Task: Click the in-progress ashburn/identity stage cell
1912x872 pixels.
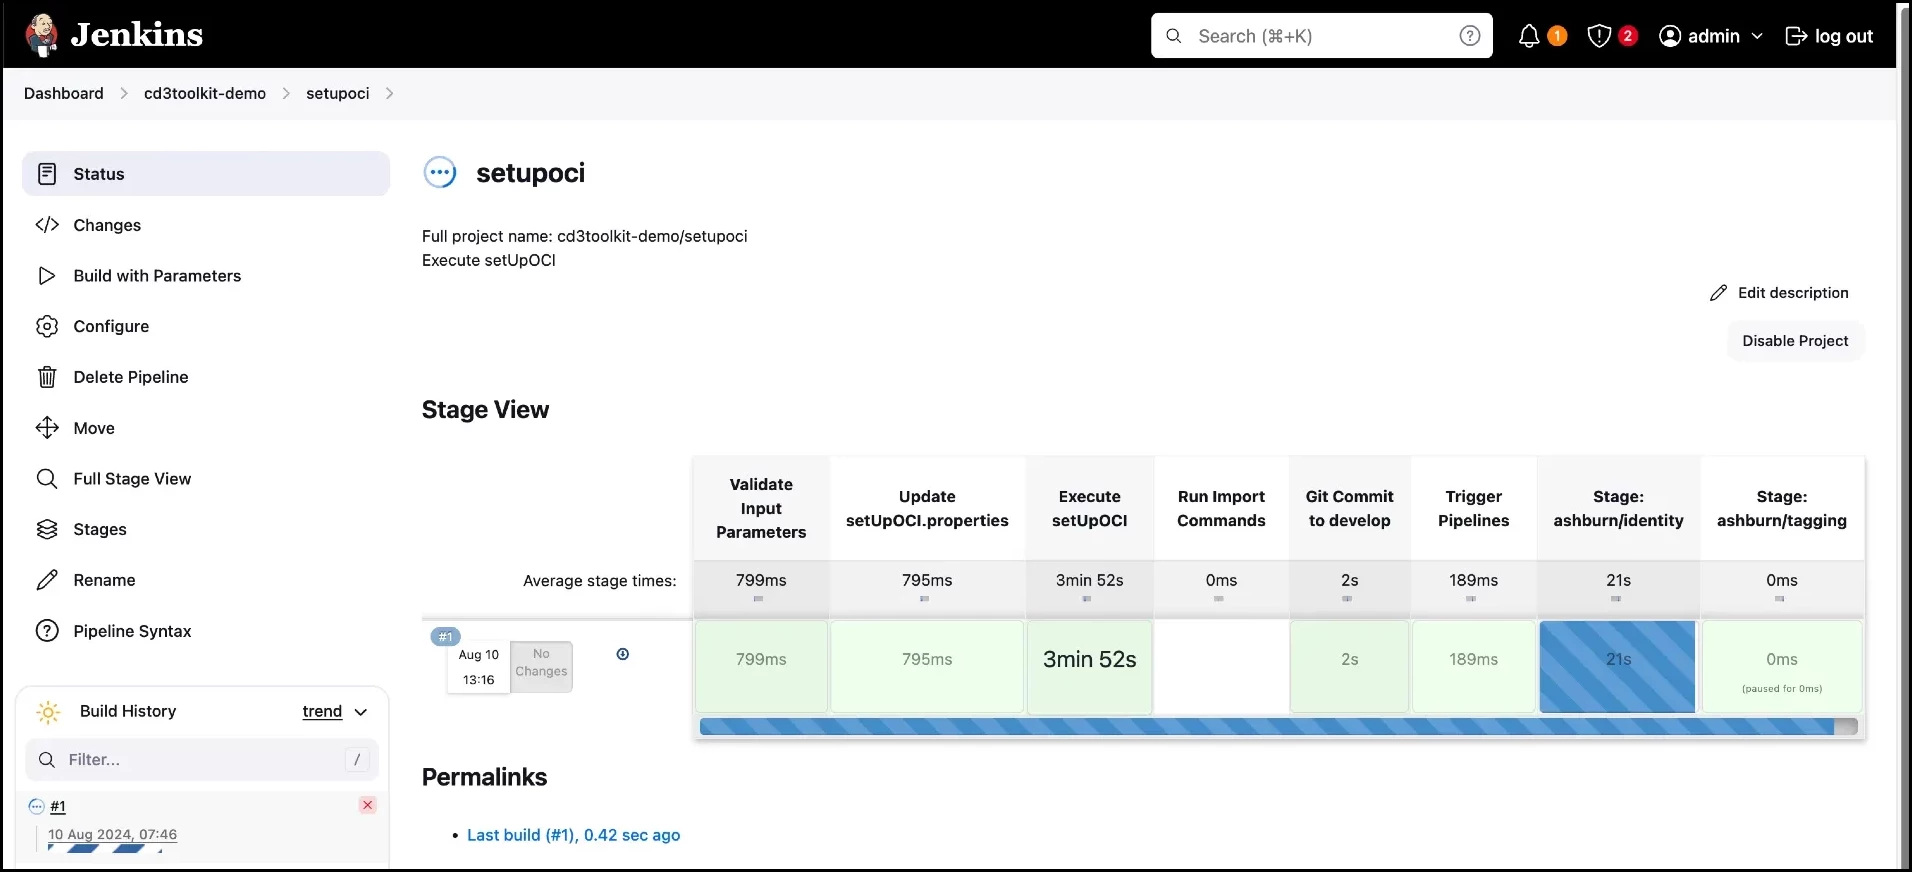Action: [1617, 666]
